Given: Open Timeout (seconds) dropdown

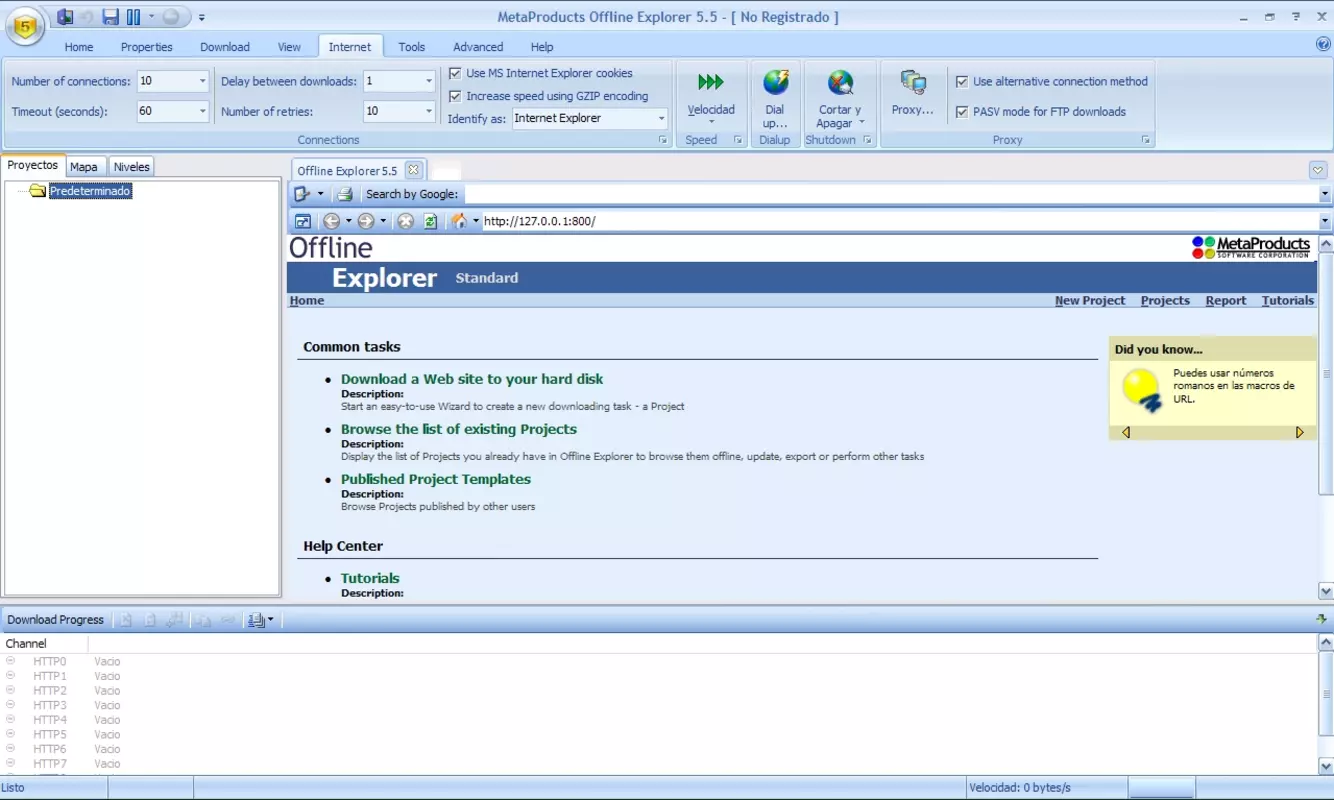Looking at the screenshot, I should pyautogui.click(x=202, y=111).
